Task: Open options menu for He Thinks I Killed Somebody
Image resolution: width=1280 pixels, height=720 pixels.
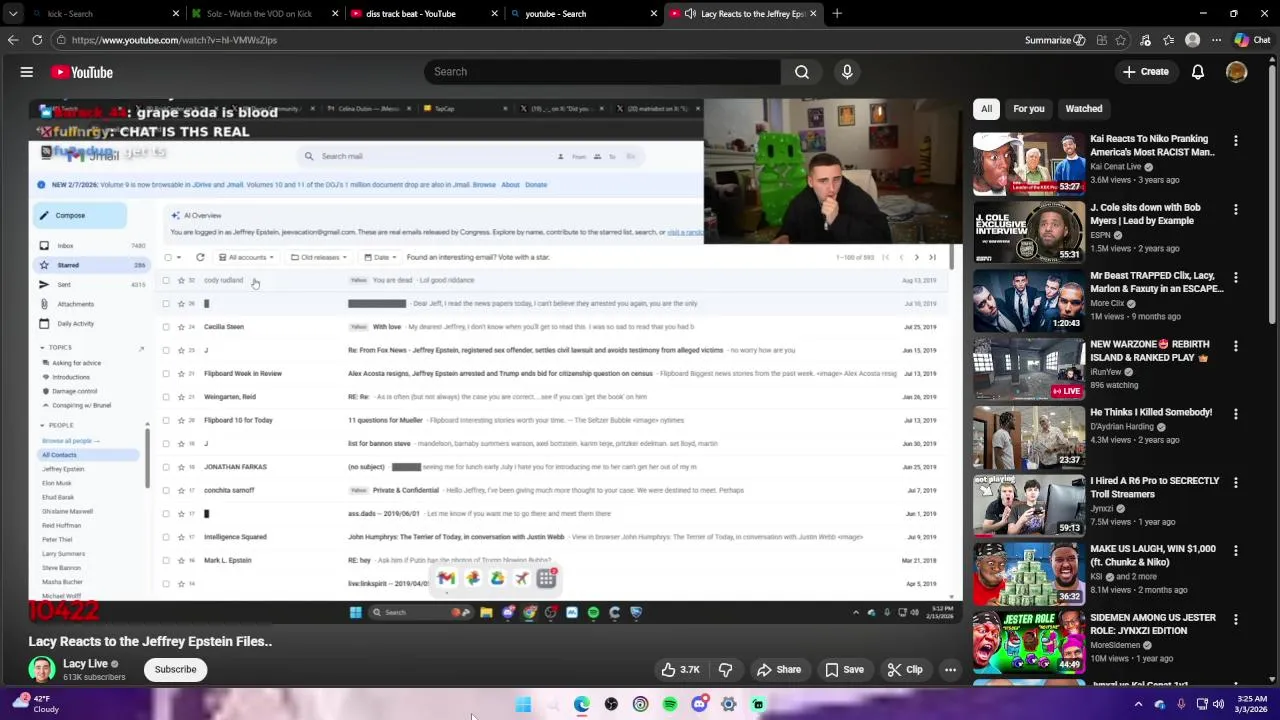Action: (x=1236, y=414)
